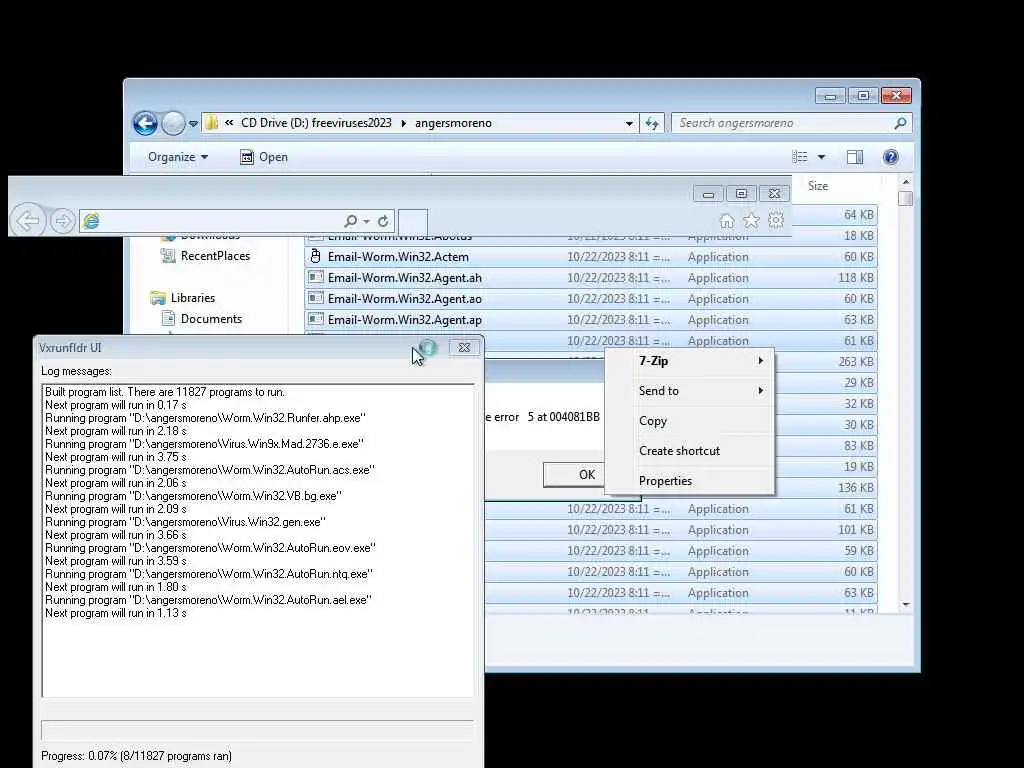Image resolution: width=1024 pixels, height=768 pixels.
Task: Minimize the Internet Explorer window
Action: tap(709, 194)
